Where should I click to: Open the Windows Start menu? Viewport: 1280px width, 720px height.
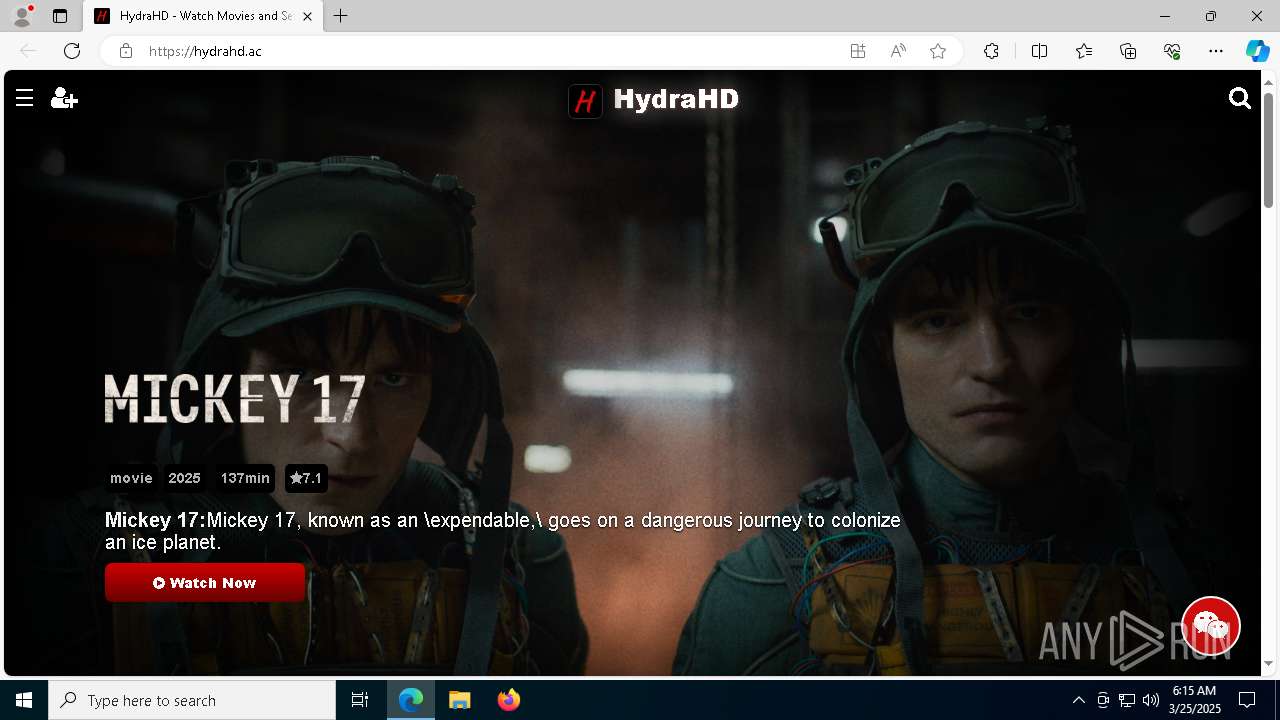[x=24, y=700]
